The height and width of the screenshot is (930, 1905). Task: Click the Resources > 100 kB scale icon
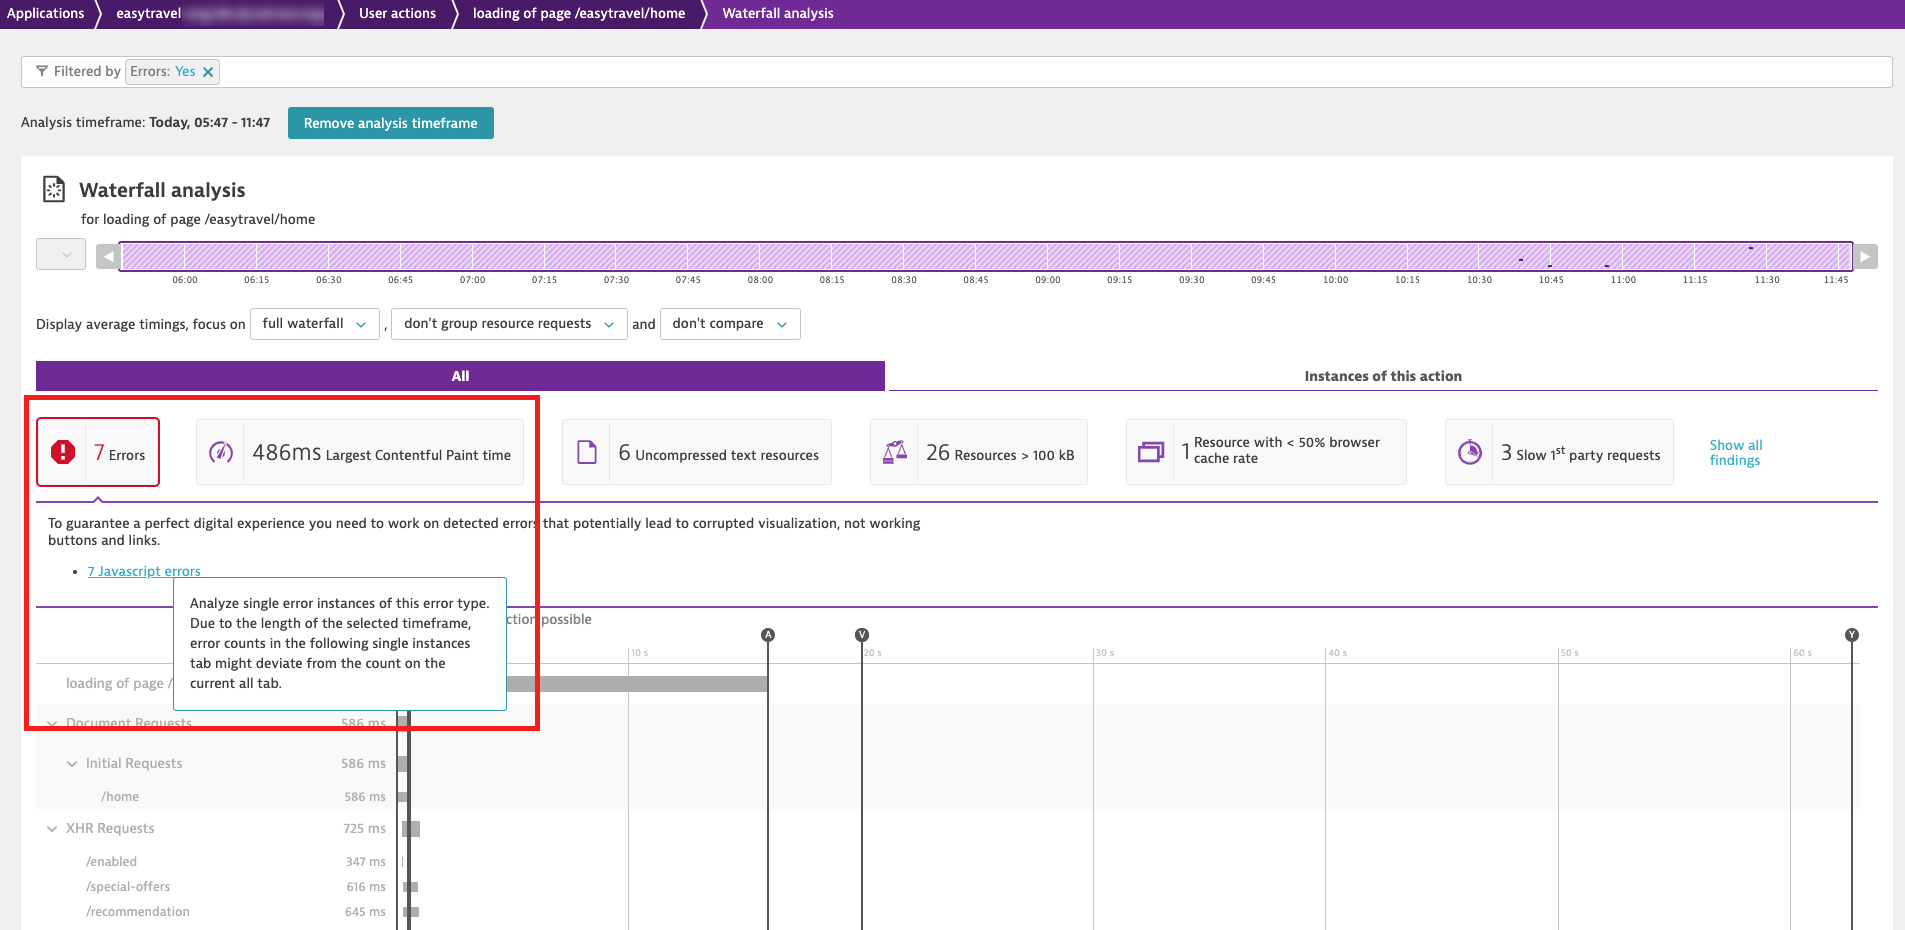pos(895,453)
